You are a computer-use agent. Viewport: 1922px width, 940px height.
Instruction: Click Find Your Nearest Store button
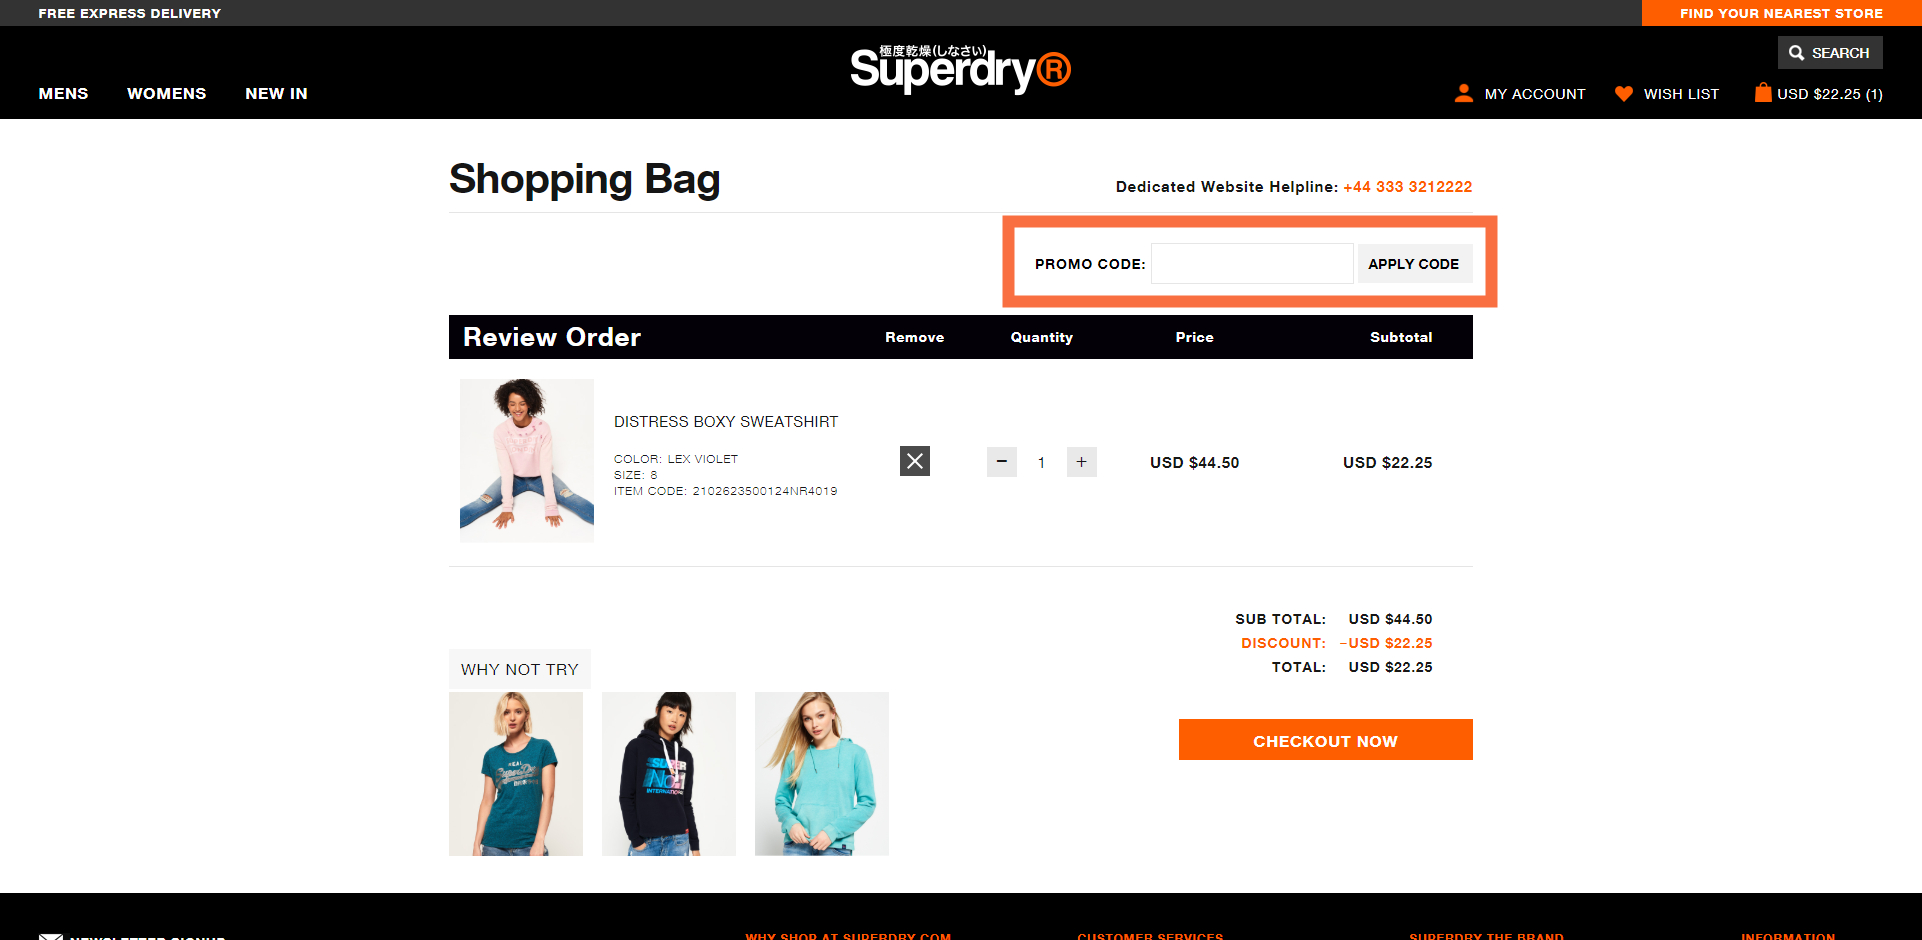[1781, 13]
